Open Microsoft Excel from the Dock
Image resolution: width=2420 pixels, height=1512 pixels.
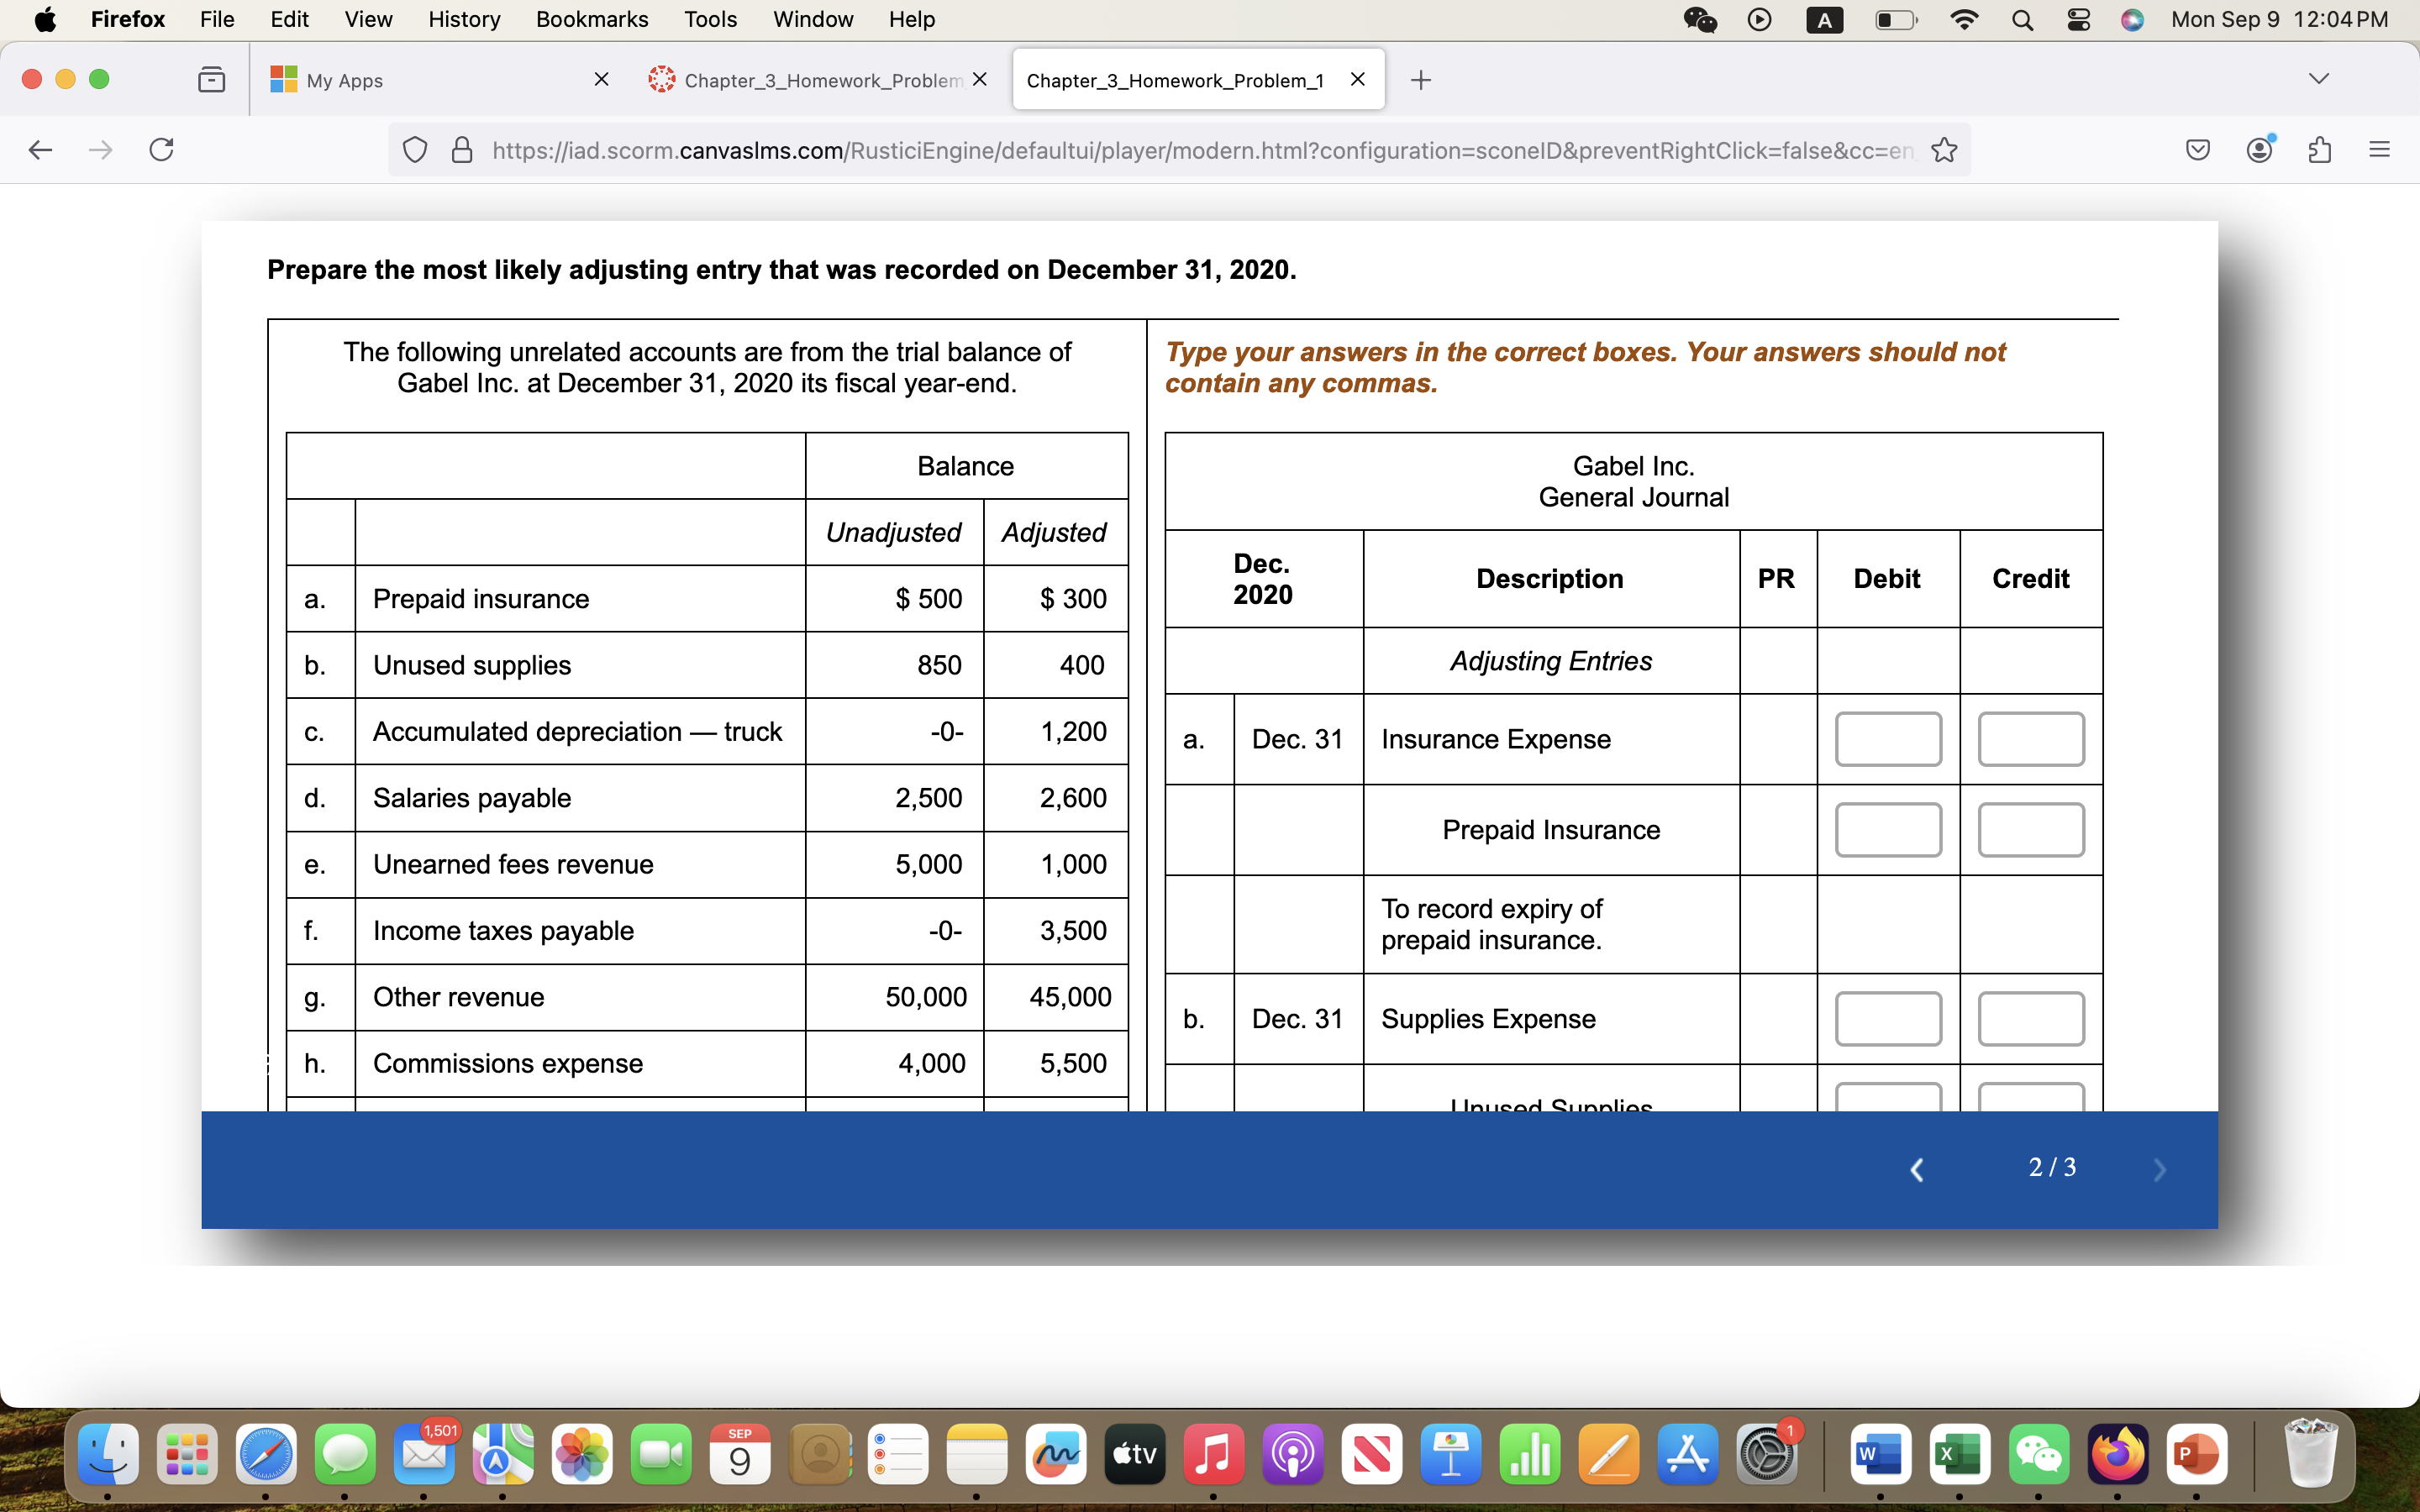click(1960, 1456)
